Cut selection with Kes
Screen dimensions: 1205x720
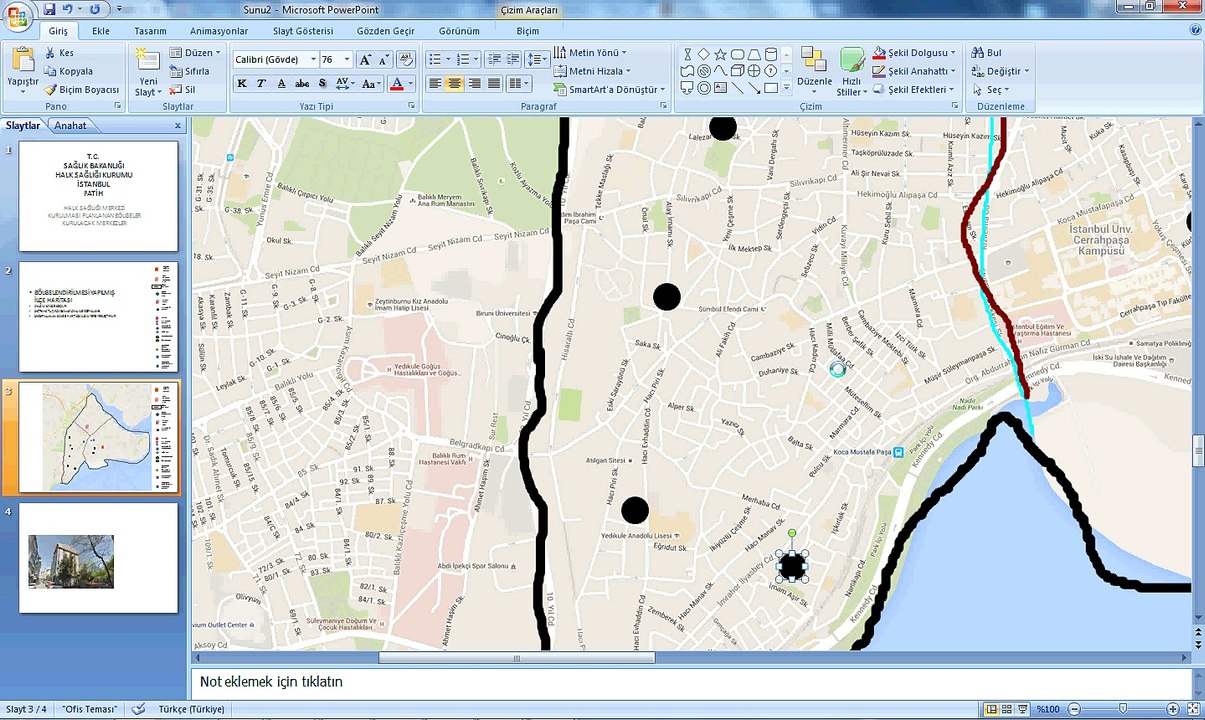(59, 53)
